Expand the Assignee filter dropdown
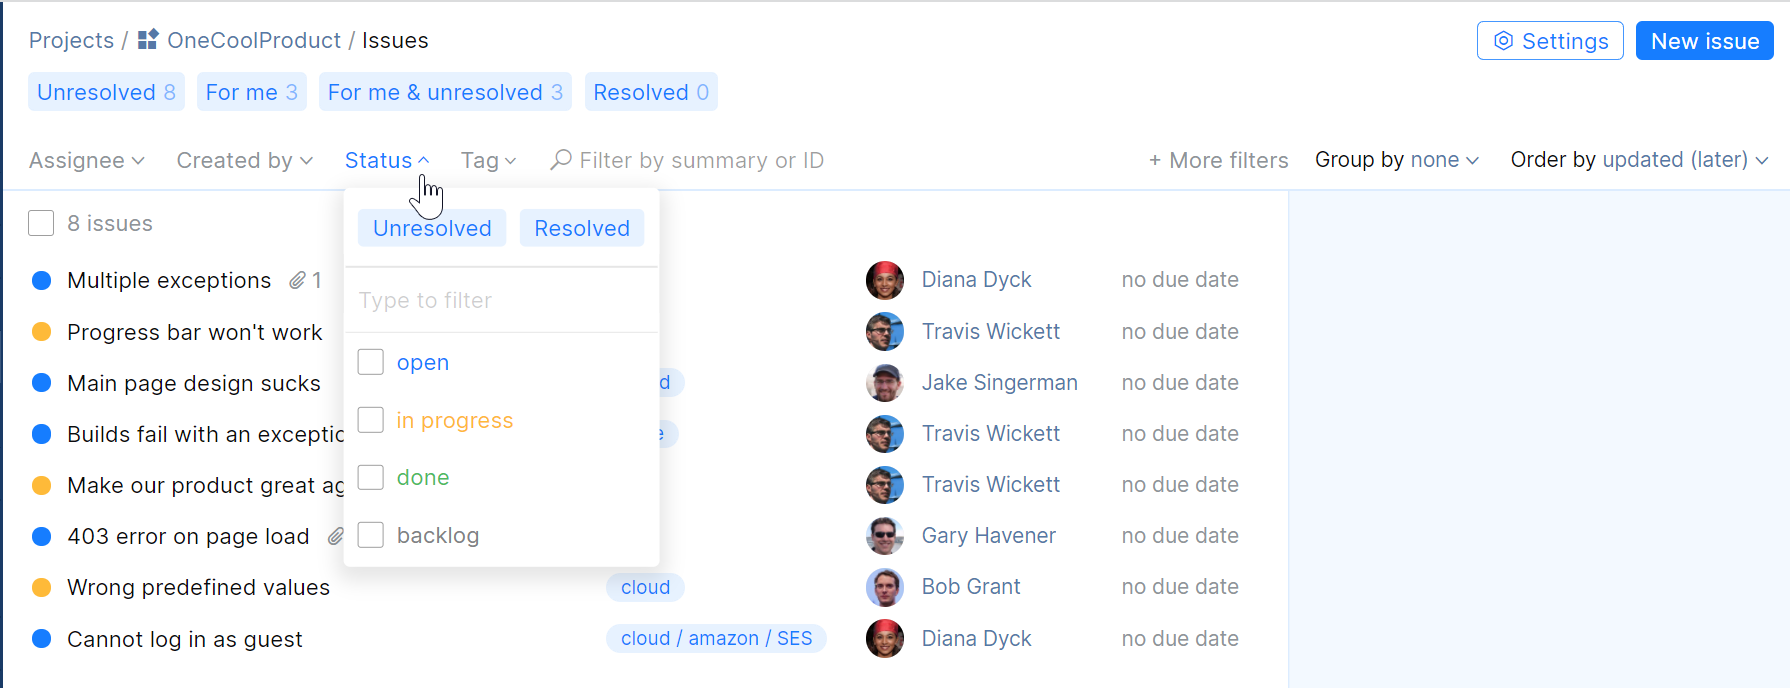 click(x=87, y=160)
